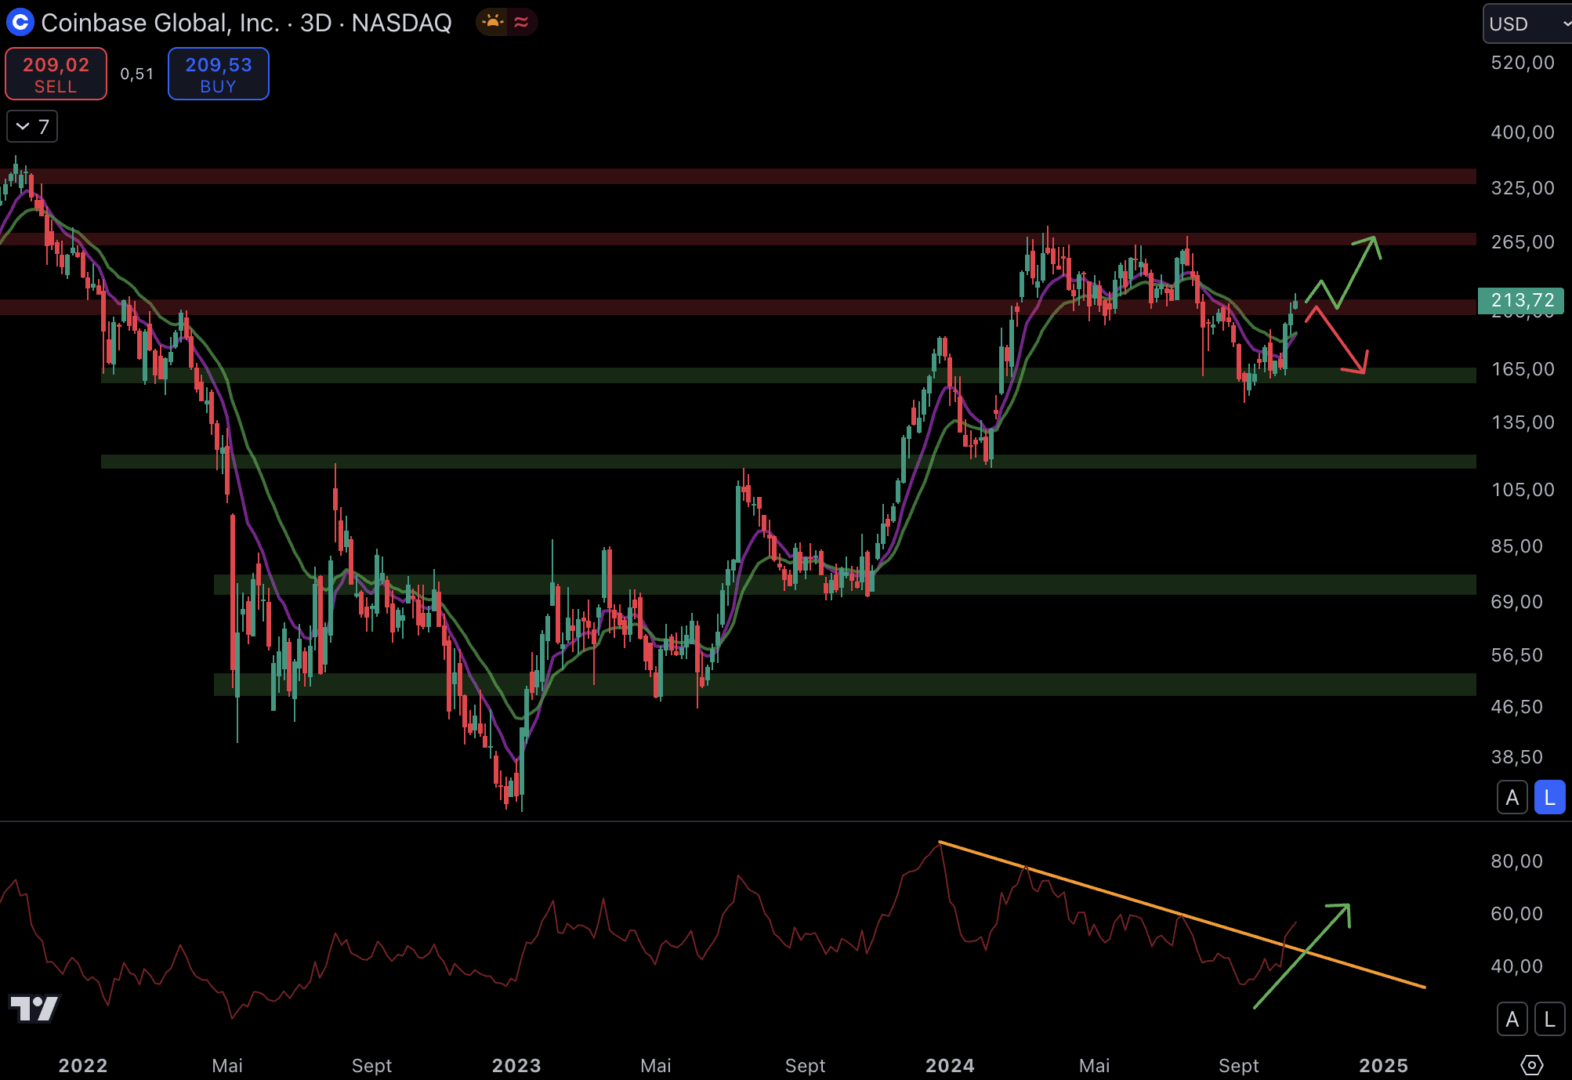Expand the collapsed indicators legend showing 7
Screen dimensions: 1572x1080
click(32, 127)
